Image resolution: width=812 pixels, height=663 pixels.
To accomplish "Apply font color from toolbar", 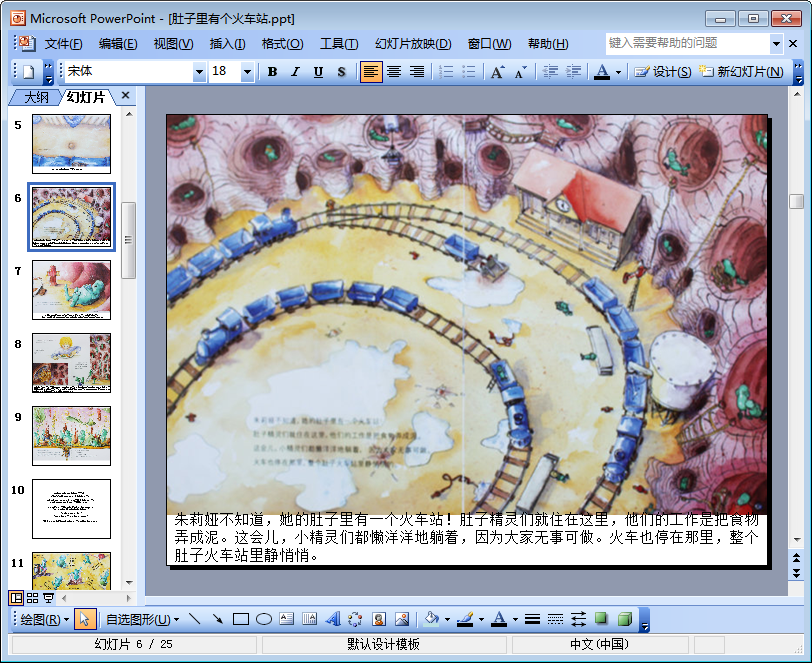I will pos(601,71).
